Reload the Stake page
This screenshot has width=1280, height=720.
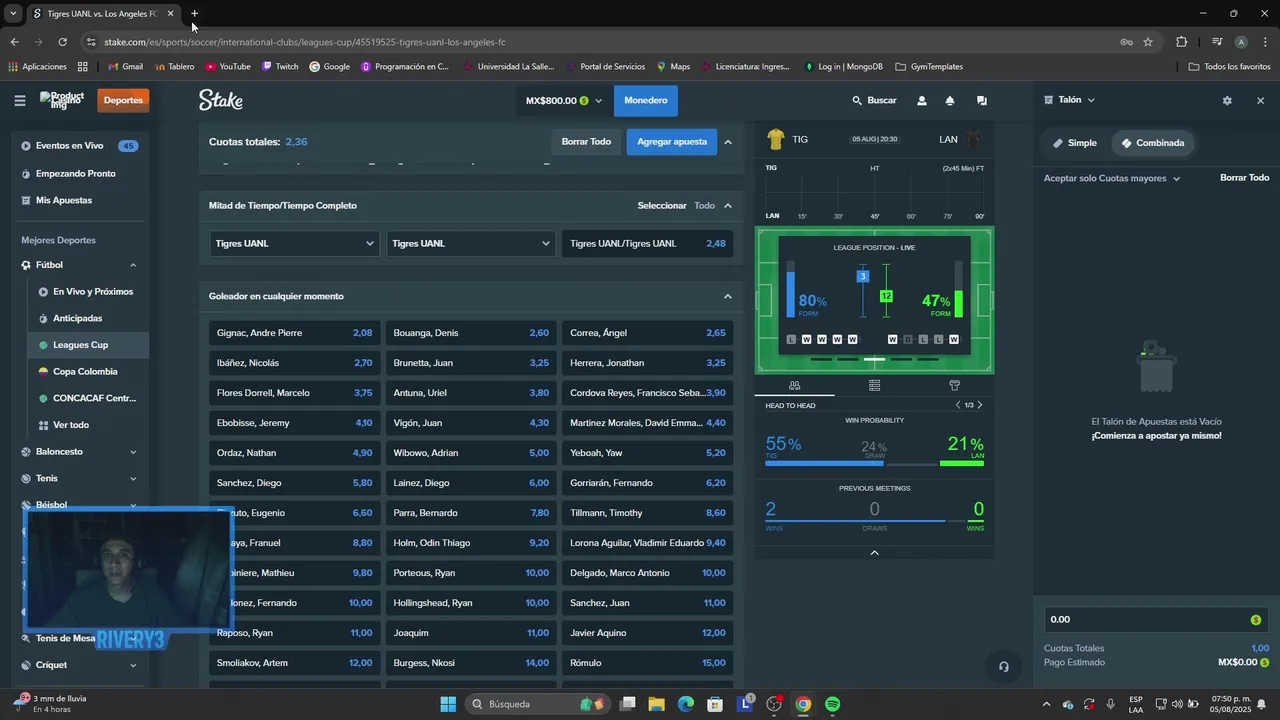point(62,42)
